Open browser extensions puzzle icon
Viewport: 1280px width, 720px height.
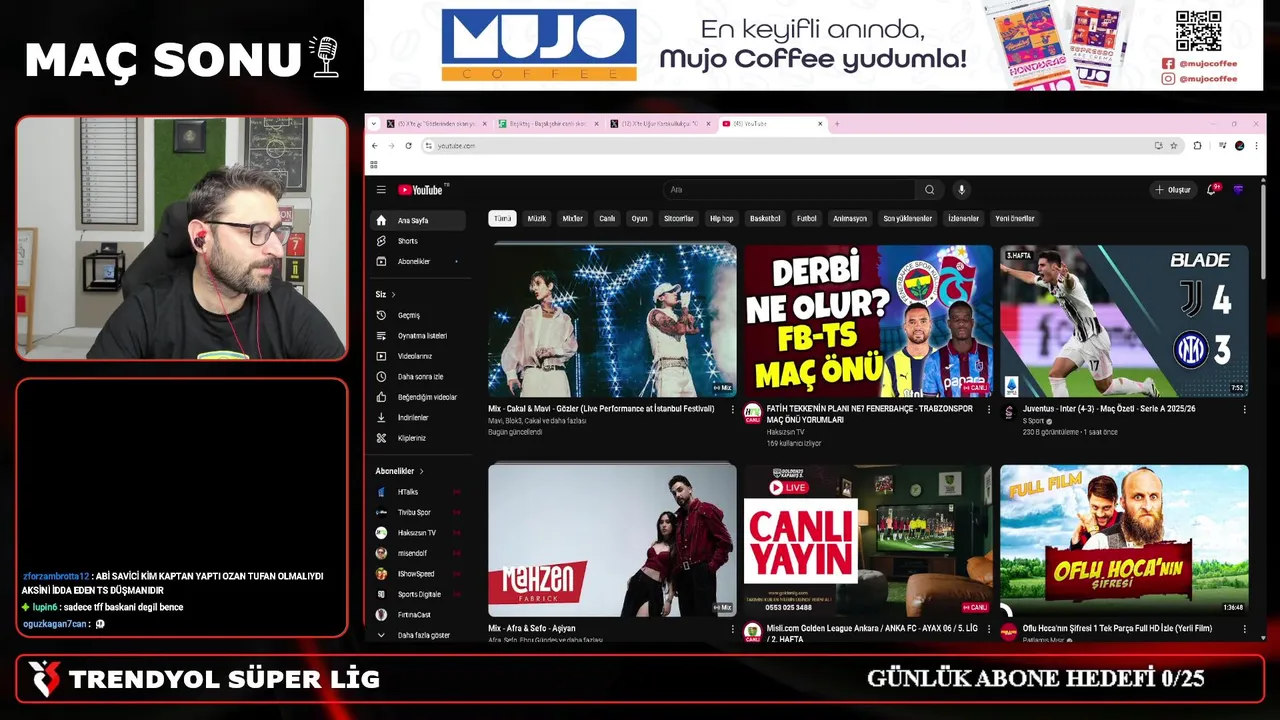click(1197, 146)
